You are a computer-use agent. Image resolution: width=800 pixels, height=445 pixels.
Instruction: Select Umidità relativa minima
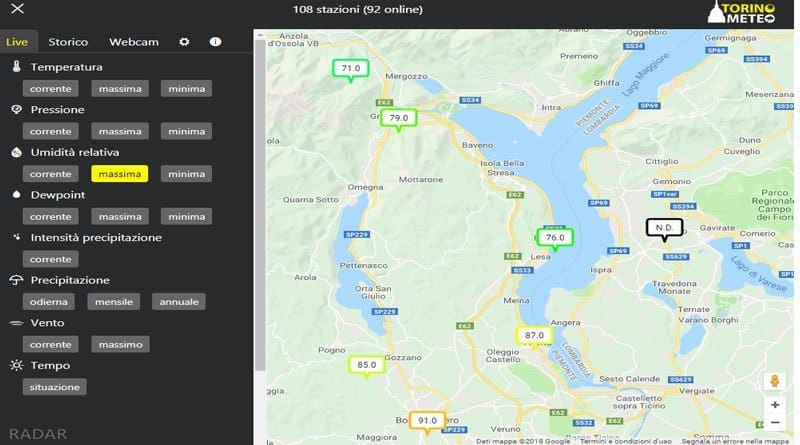tap(187, 174)
